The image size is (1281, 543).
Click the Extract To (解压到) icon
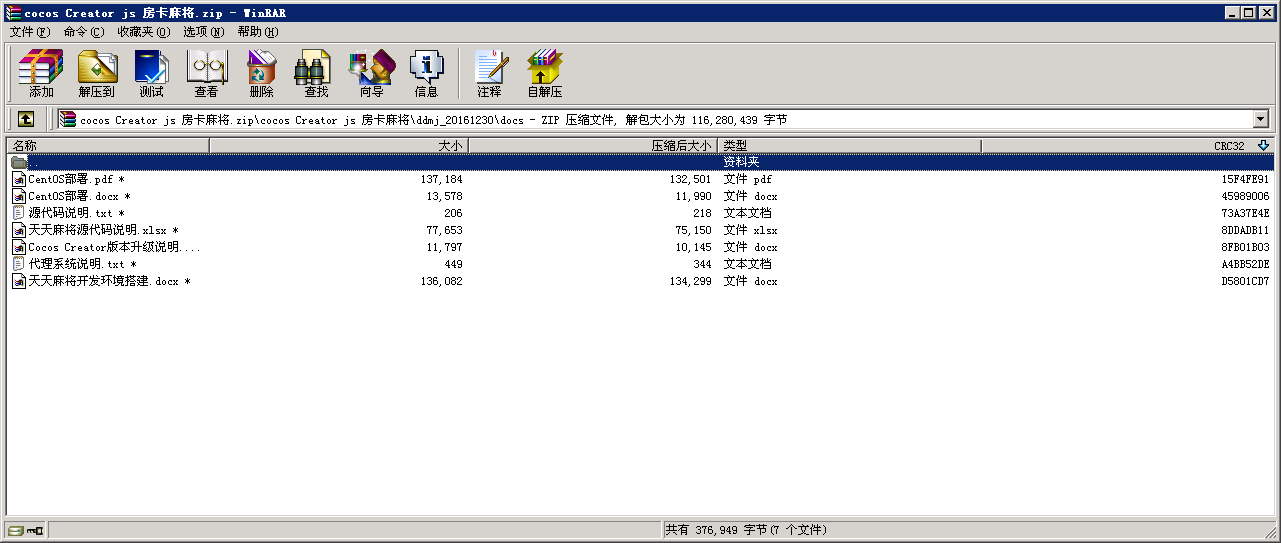[97, 73]
